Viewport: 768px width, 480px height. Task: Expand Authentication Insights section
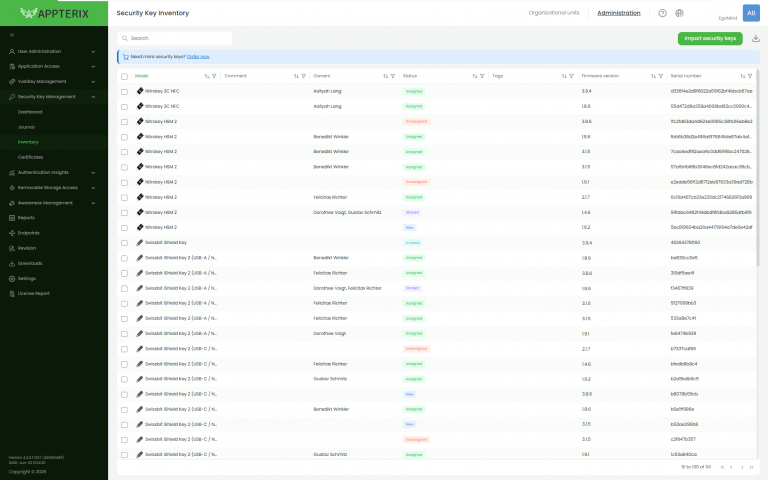coord(54,172)
